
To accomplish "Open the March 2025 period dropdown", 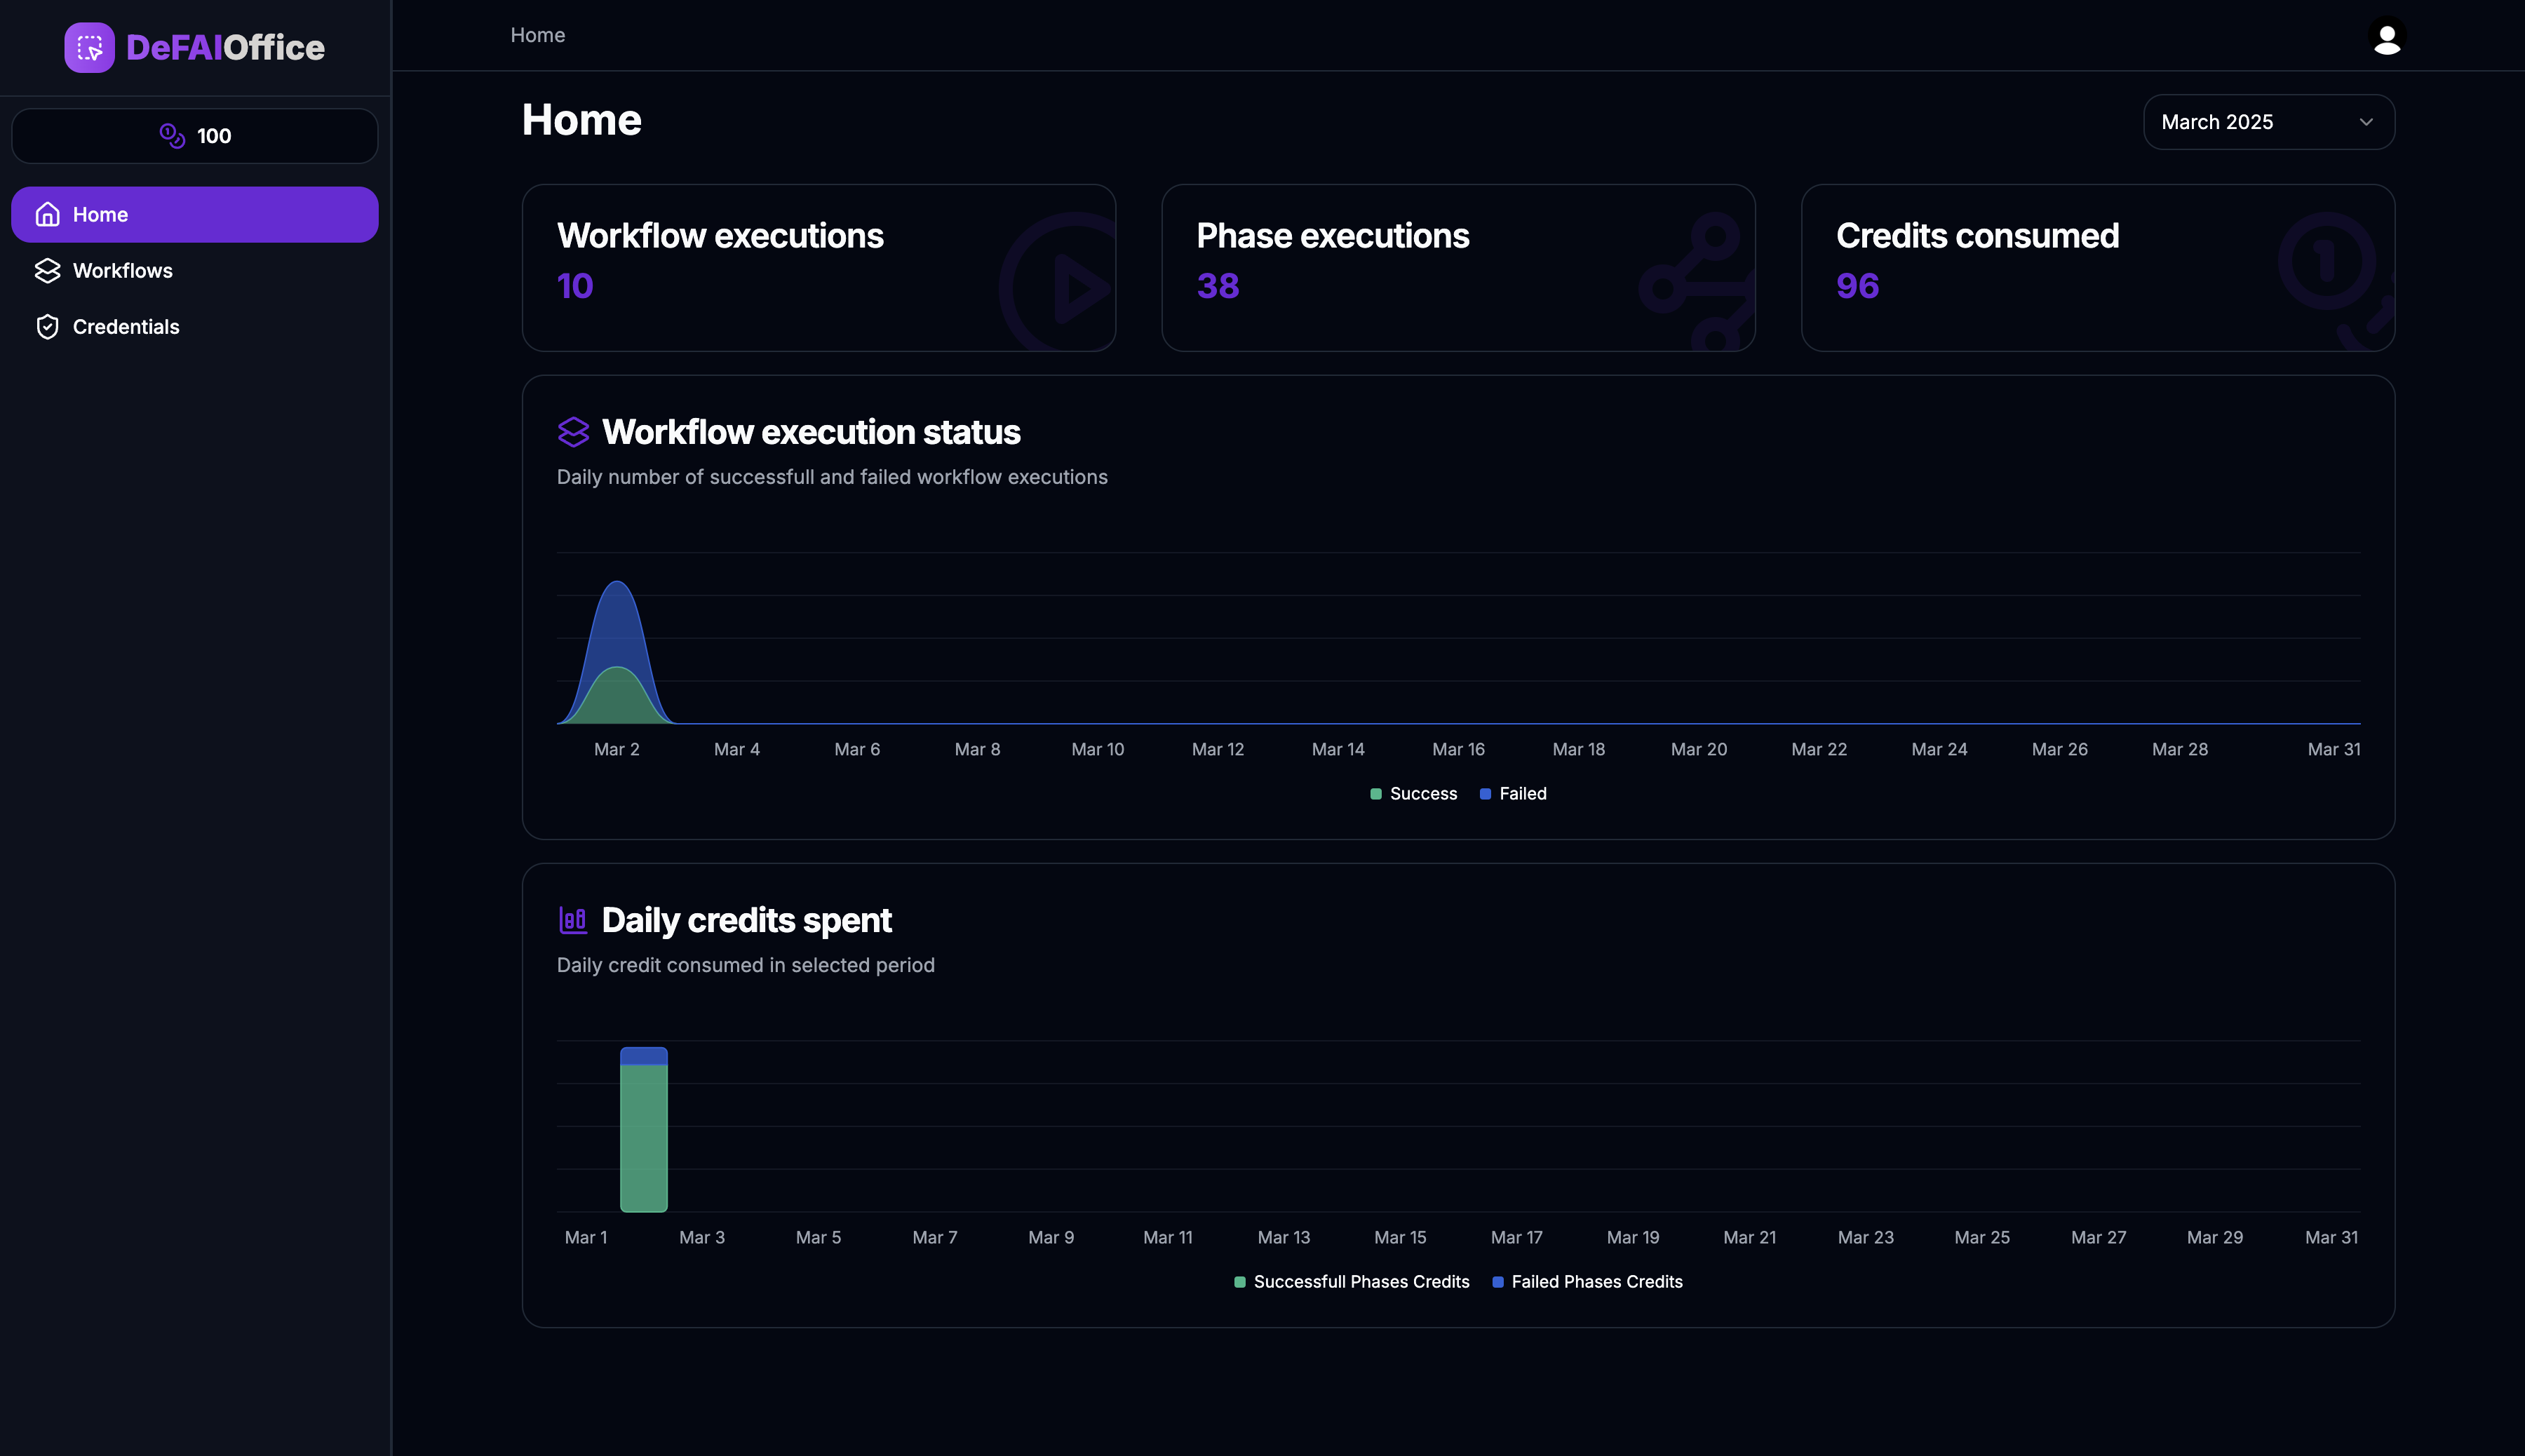I will pos(2267,122).
